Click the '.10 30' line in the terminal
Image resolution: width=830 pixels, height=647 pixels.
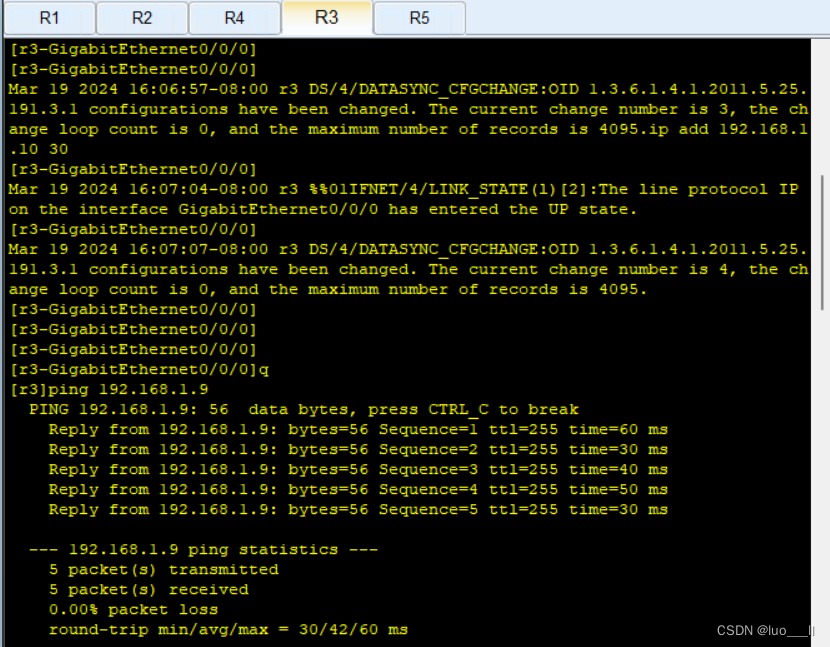[39, 149]
